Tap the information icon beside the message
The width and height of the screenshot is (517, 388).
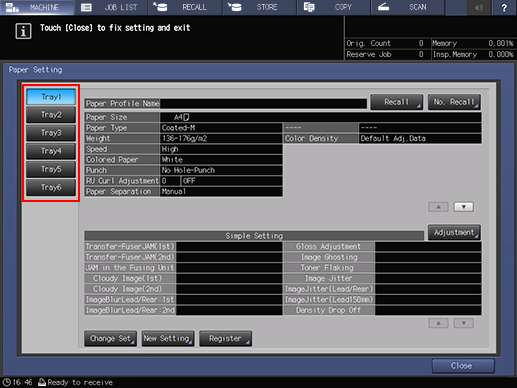pyautogui.click(x=23, y=31)
